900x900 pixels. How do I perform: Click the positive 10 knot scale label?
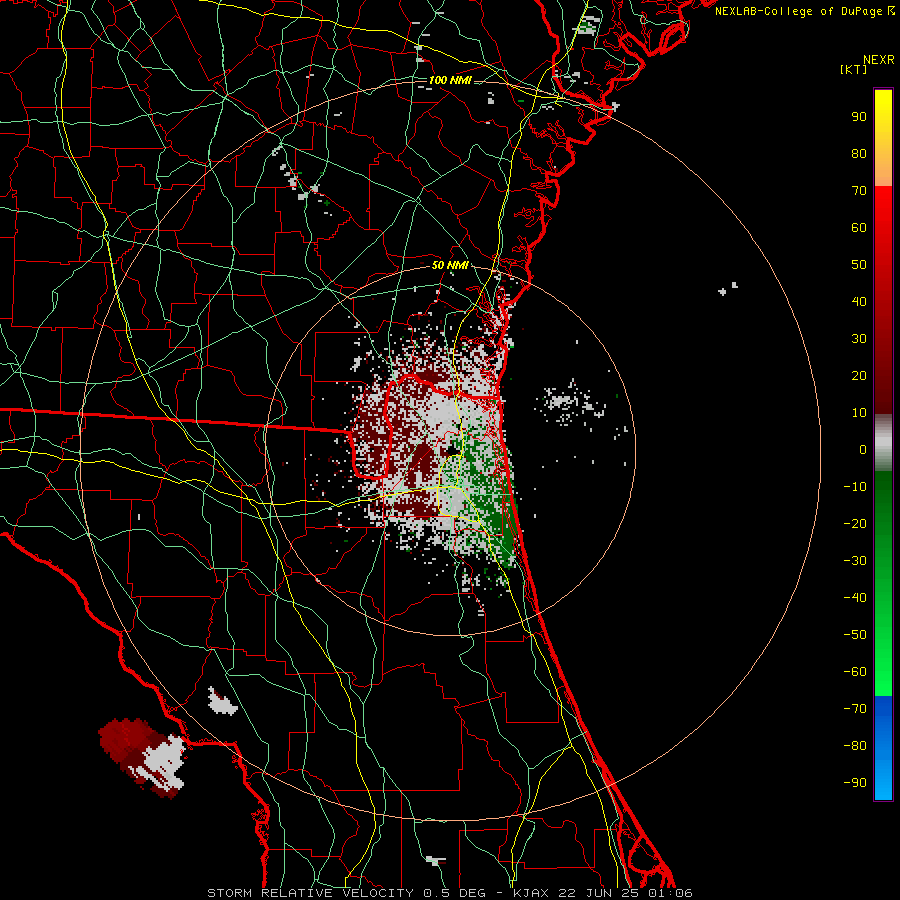point(859,413)
